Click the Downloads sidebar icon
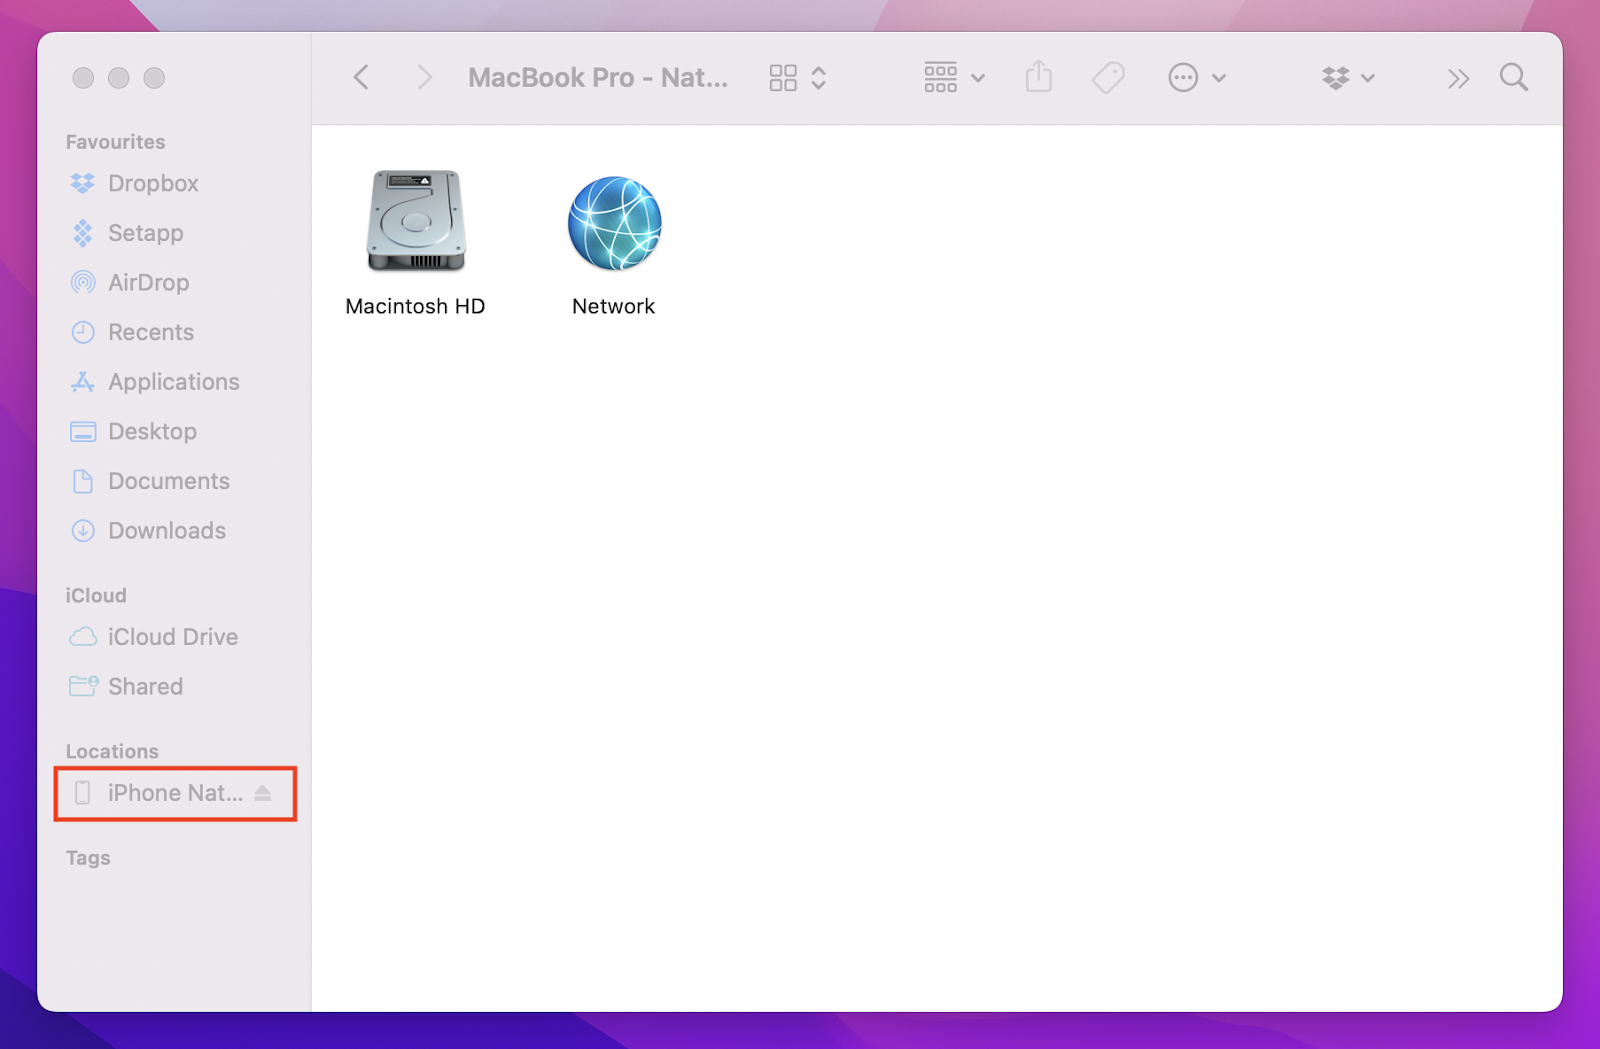 pyautogui.click(x=83, y=531)
